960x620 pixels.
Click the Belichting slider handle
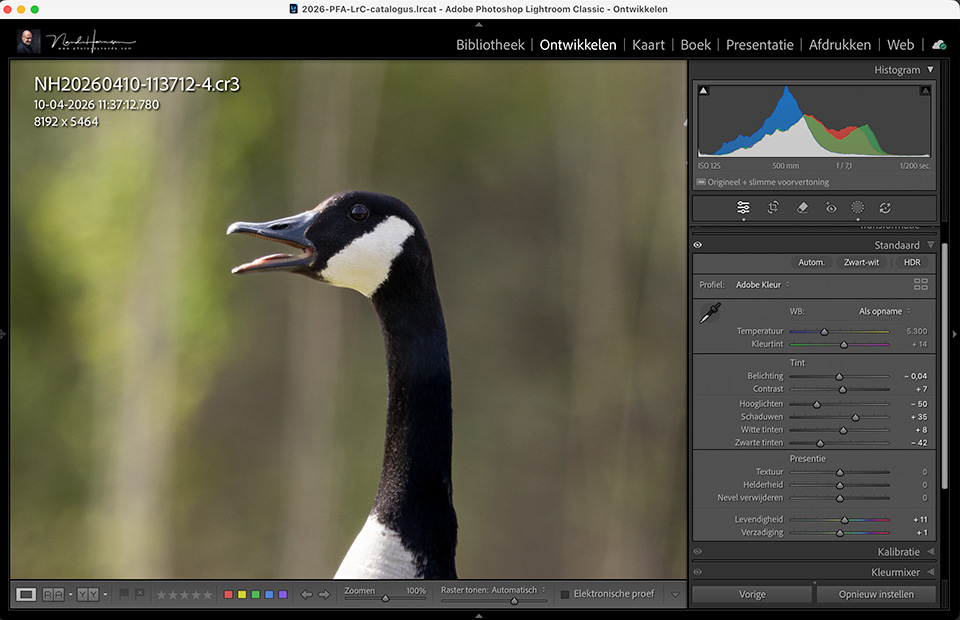(839, 376)
